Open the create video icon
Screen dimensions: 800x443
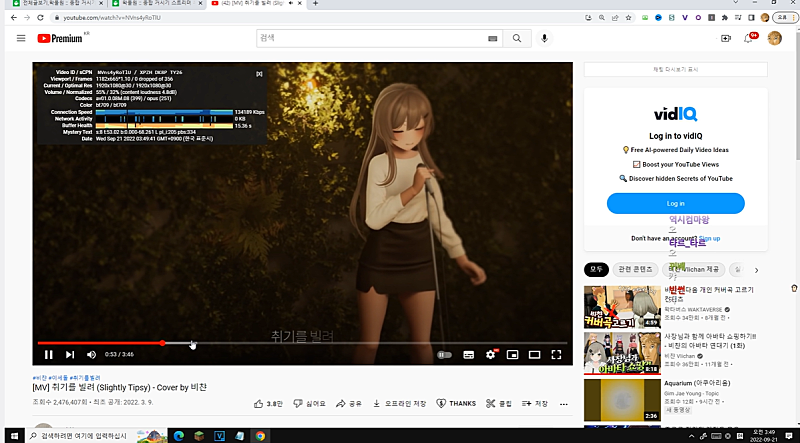pyautogui.click(x=726, y=38)
